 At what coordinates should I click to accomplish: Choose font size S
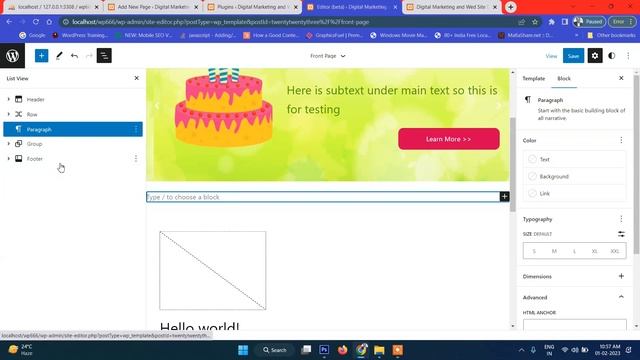tap(534, 251)
